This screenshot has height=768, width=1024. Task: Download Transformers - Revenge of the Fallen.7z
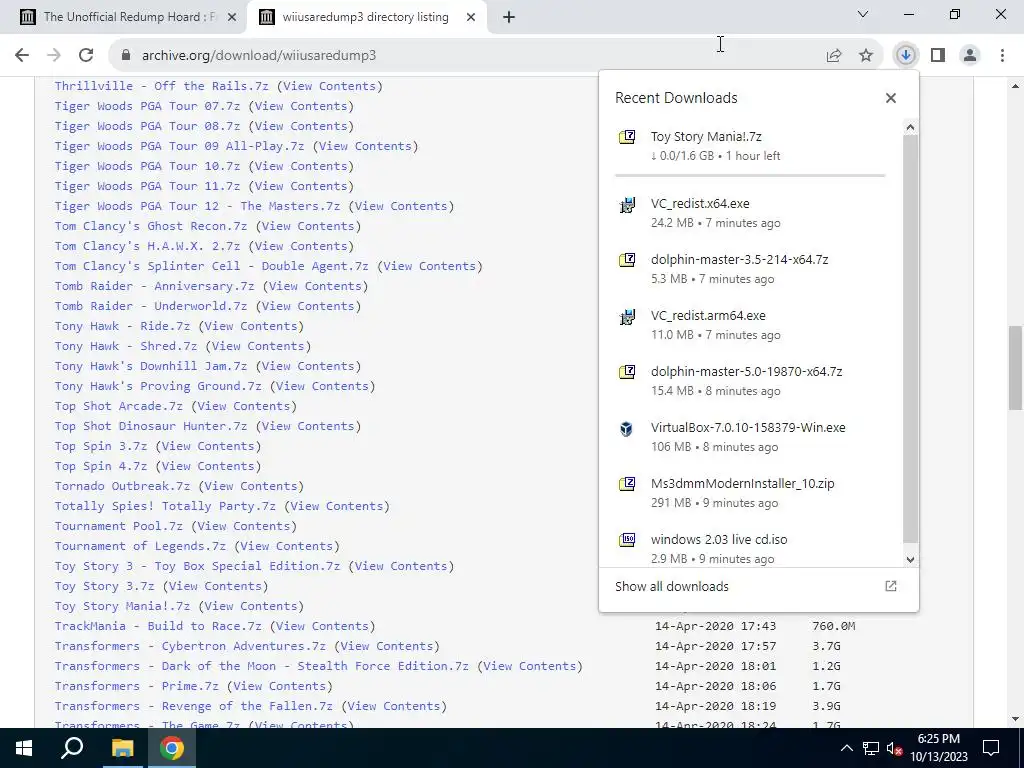point(193,707)
